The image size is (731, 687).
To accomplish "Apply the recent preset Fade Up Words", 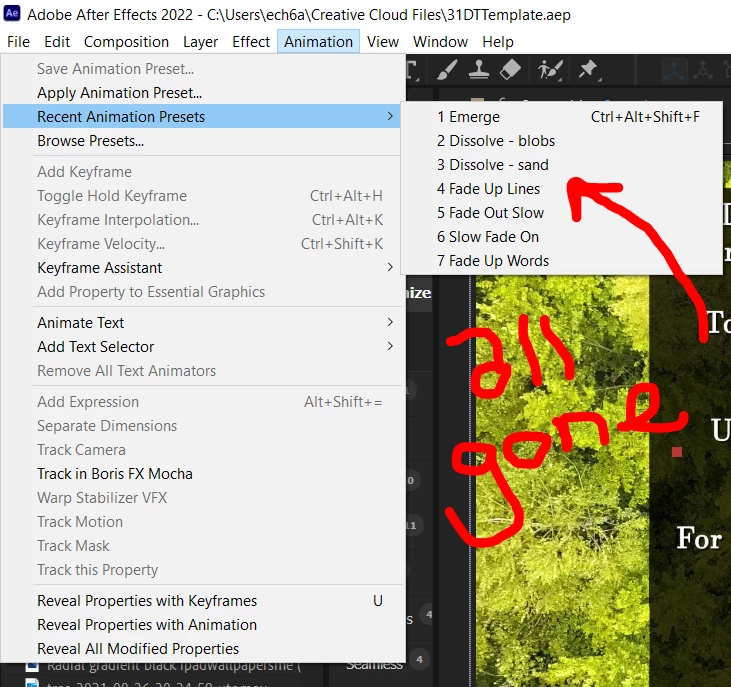I will pyautogui.click(x=562, y=261).
